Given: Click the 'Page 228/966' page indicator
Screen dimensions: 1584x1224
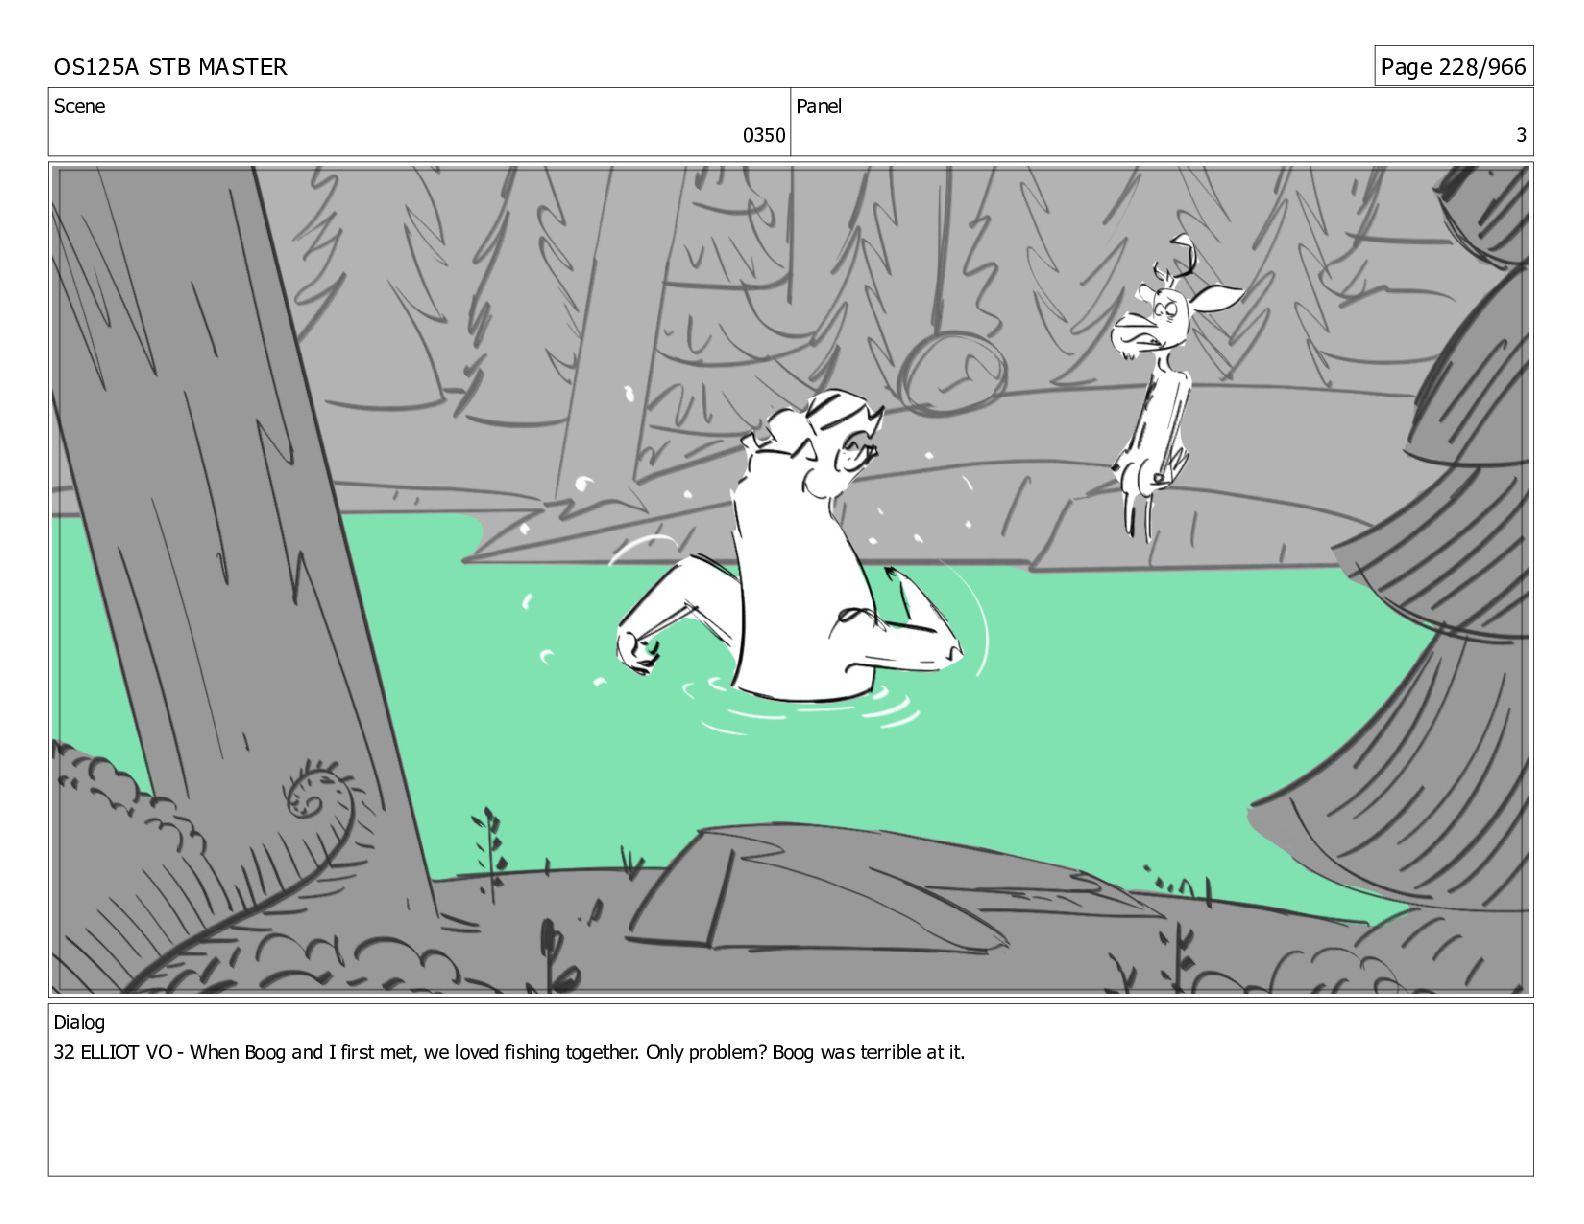Looking at the screenshot, I should 1453,67.
